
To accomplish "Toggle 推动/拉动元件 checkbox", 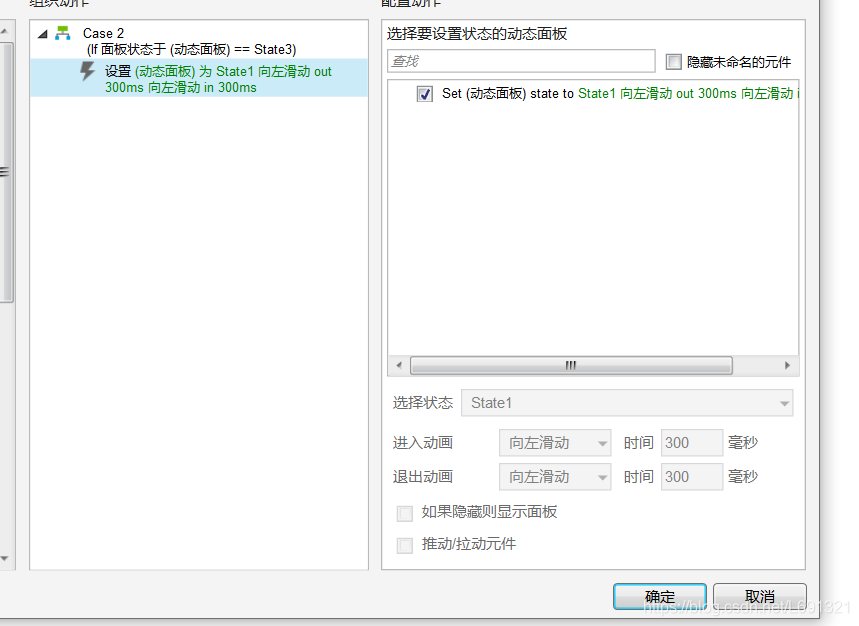I will click(x=405, y=545).
